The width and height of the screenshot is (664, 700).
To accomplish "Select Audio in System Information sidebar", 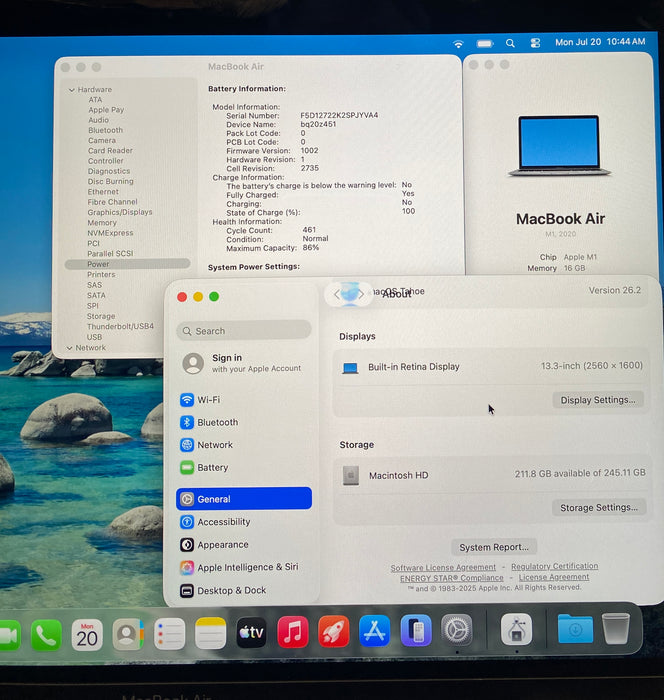I will tap(98, 120).
